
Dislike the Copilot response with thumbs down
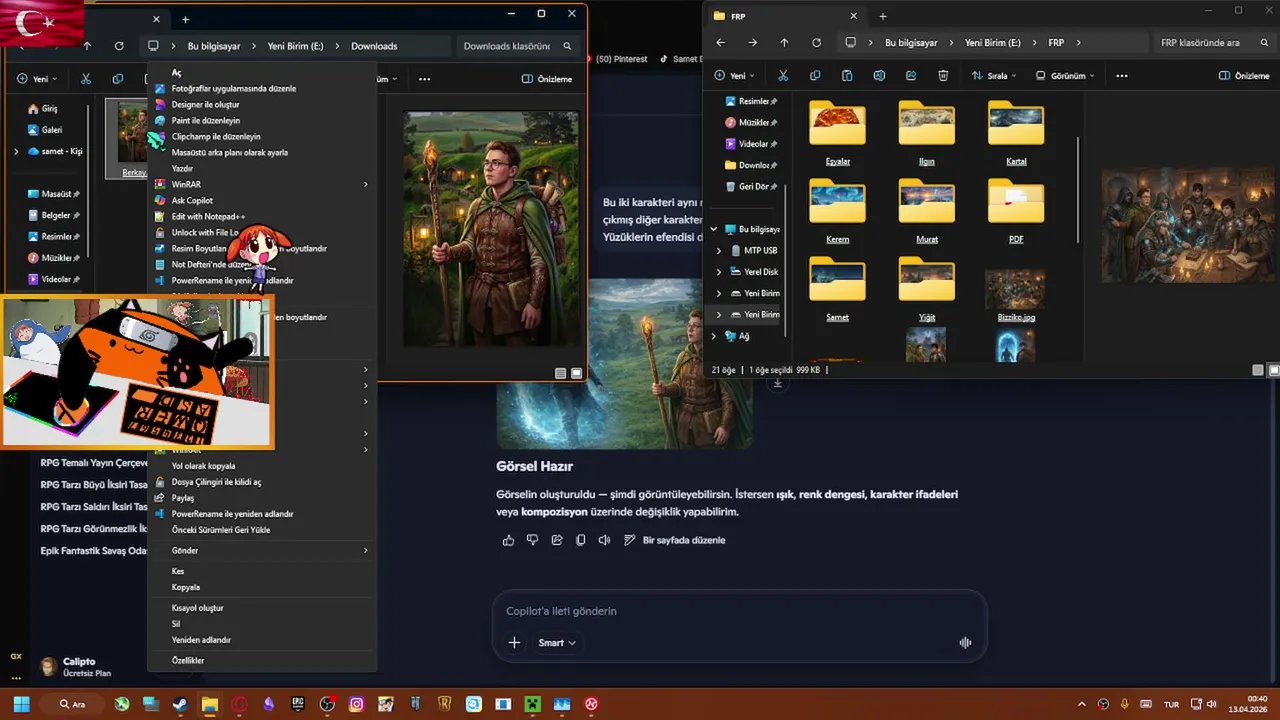(x=532, y=540)
